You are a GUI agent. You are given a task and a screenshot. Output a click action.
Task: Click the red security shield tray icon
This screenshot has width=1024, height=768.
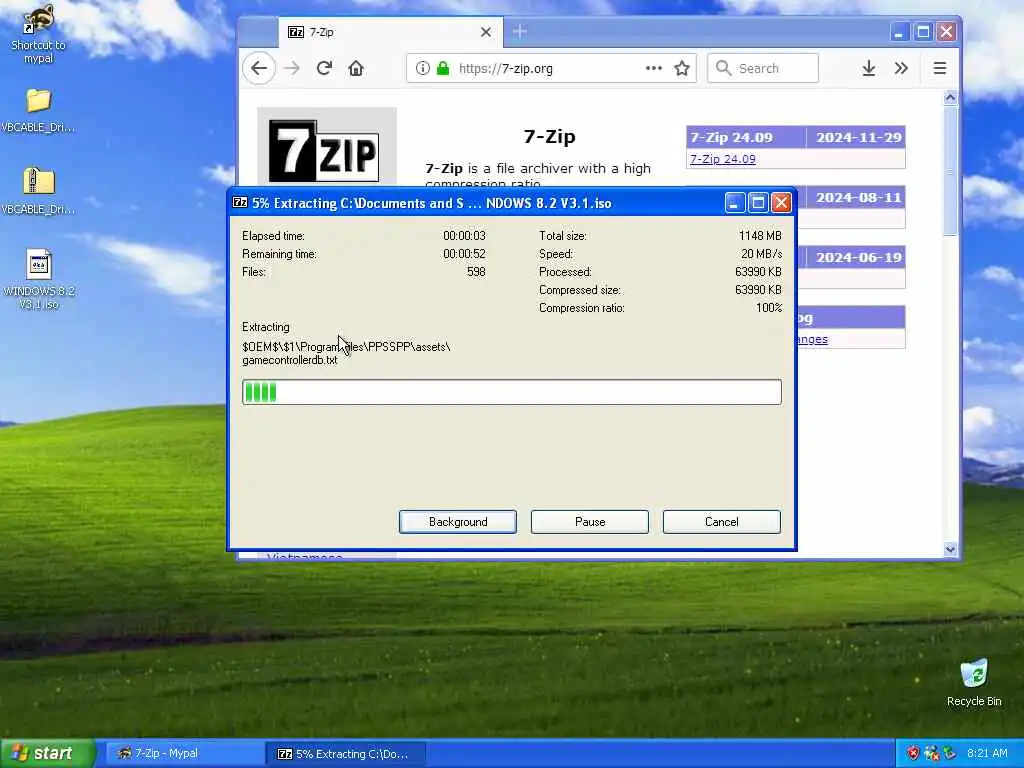(912, 754)
